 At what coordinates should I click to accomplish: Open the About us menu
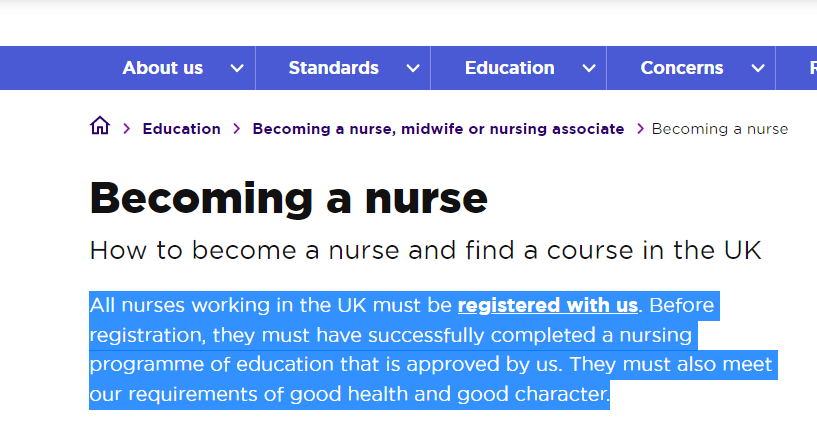coord(163,68)
